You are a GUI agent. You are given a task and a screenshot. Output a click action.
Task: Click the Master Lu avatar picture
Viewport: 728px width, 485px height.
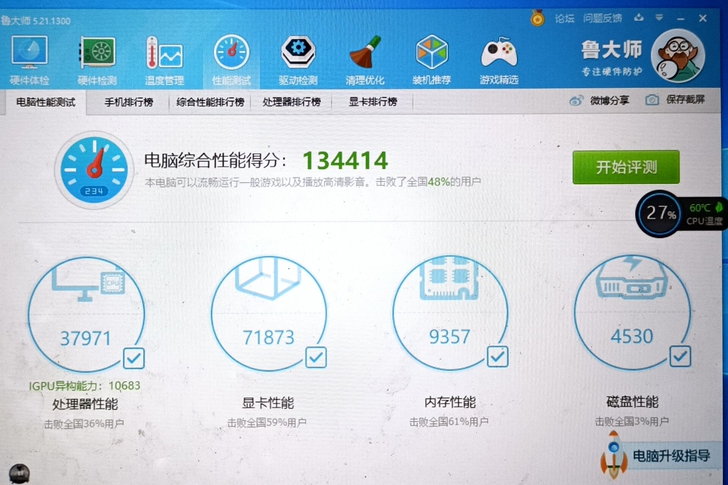tap(677, 56)
